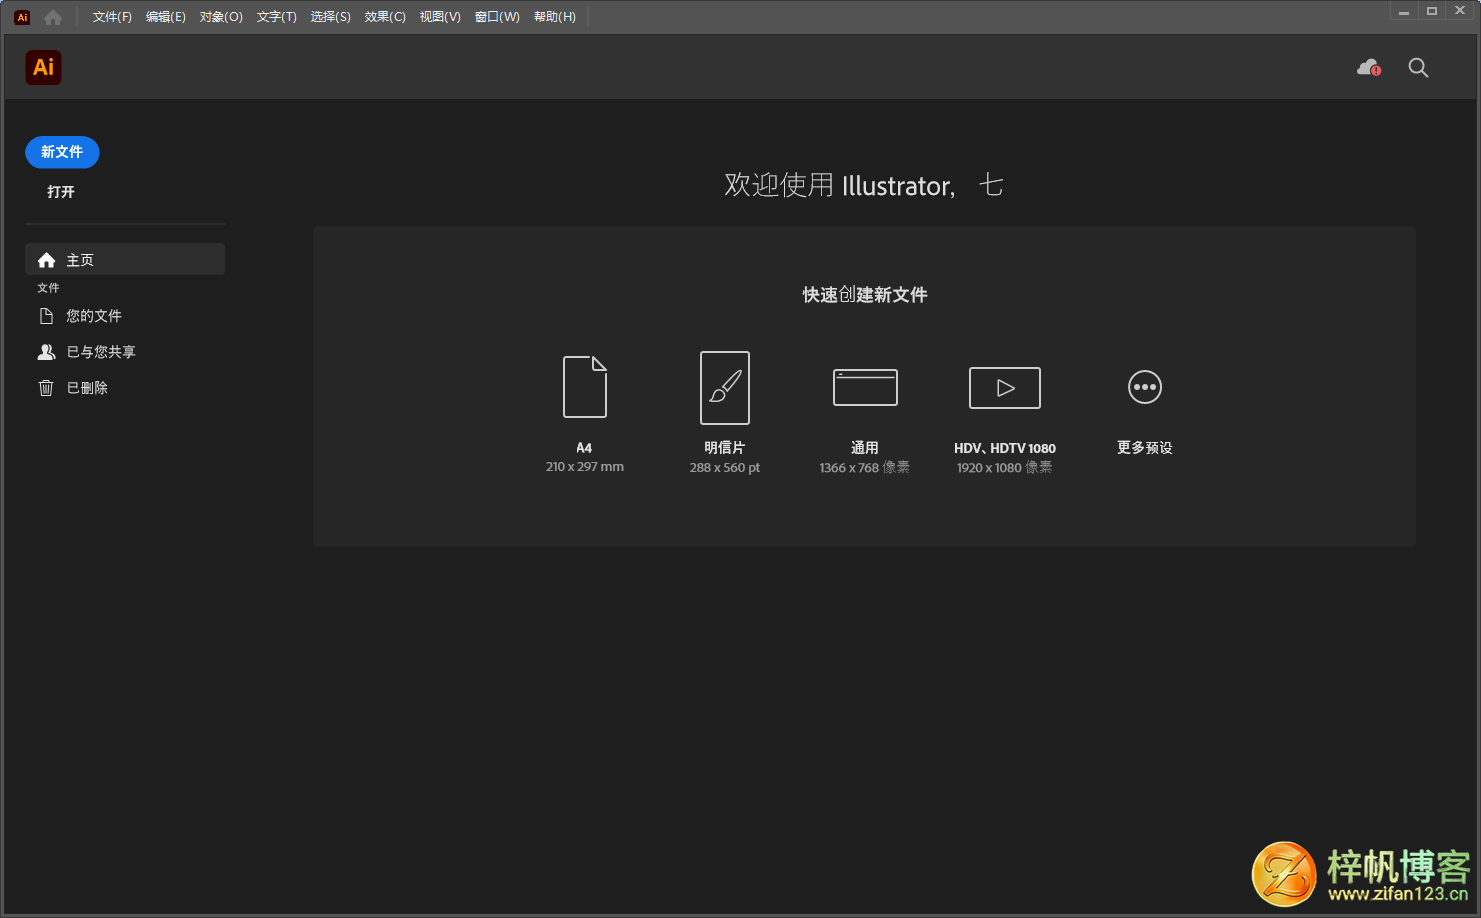The width and height of the screenshot is (1481, 918).
Task: Choose the 通用 web preset icon
Action: pos(865,387)
